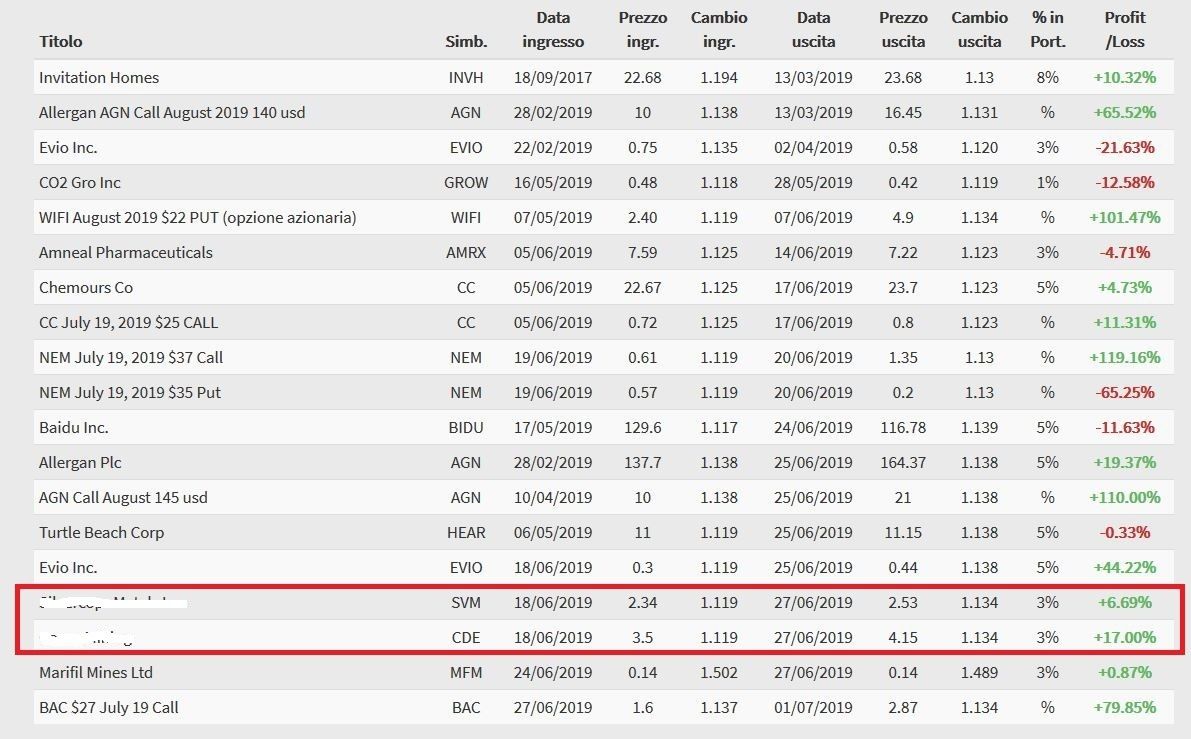Select "WIFI August 2019 $22 PUT" title
The width and height of the screenshot is (1191, 739).
(197, 217)
